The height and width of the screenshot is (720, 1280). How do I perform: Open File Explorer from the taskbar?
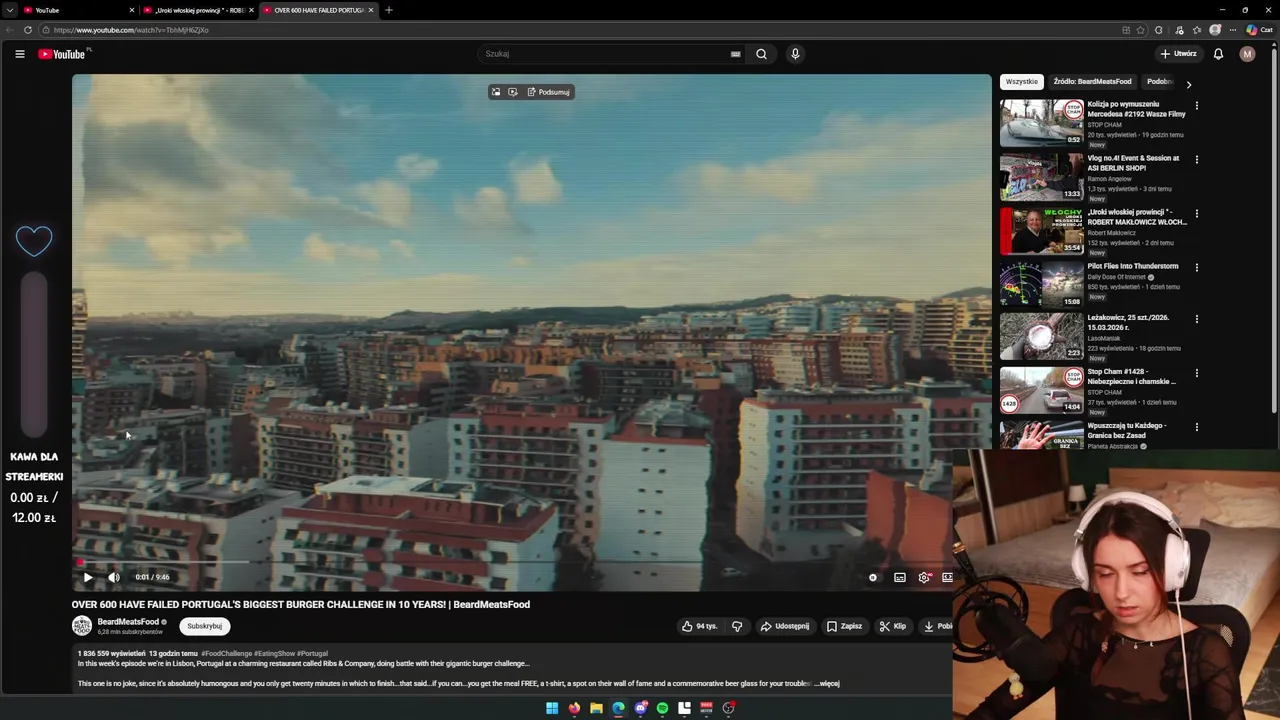click(x=596, y=708)
